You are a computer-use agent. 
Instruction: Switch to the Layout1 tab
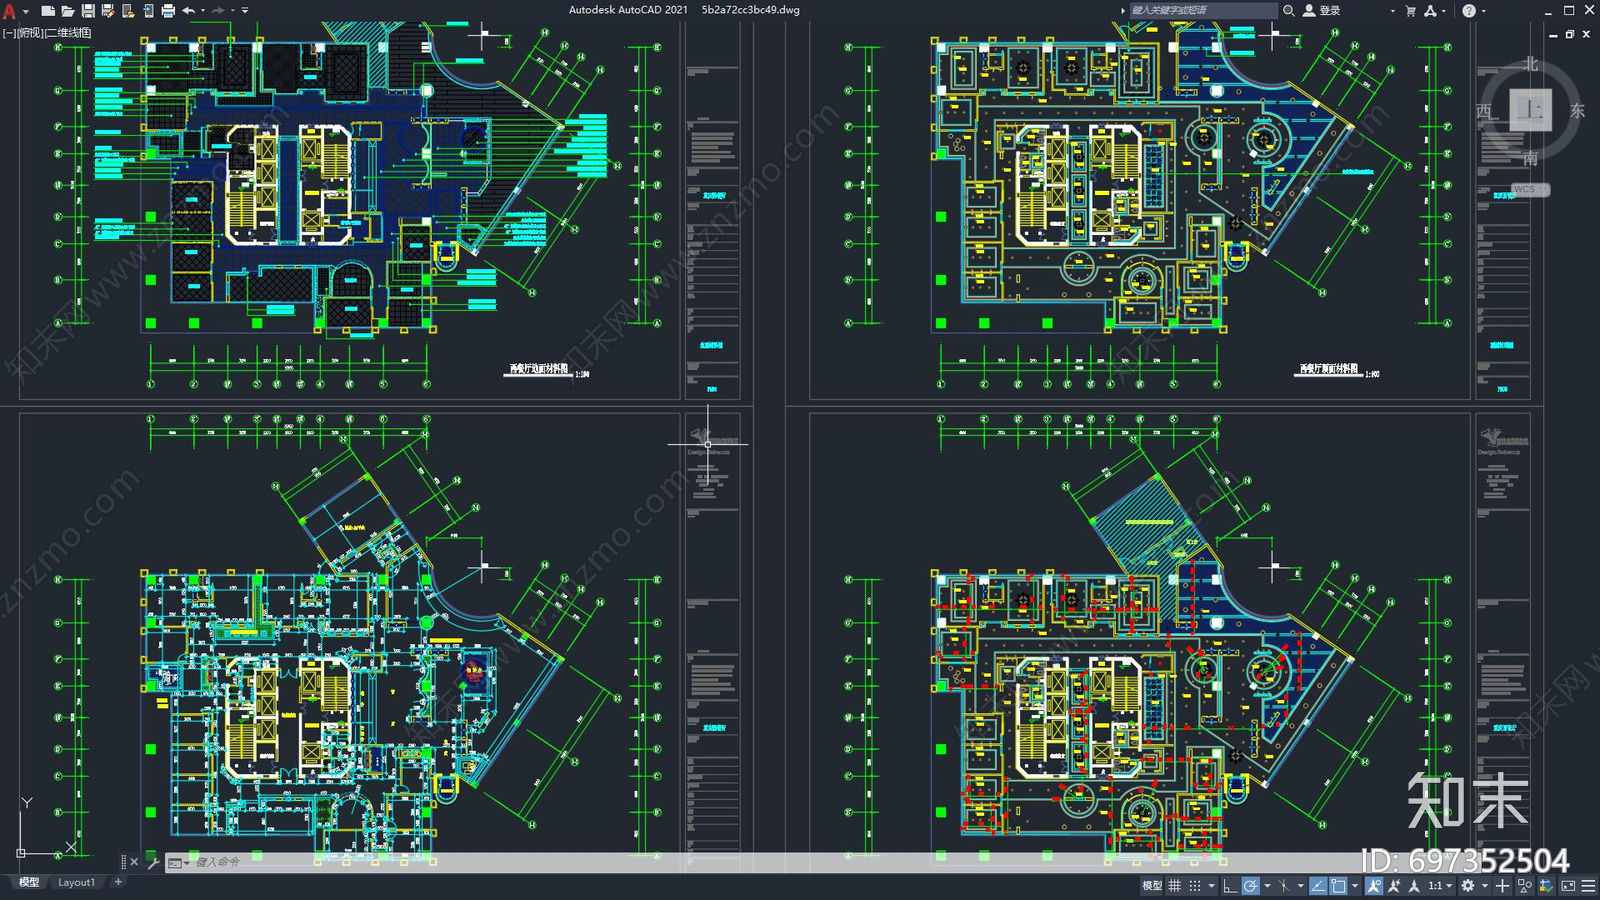point(76,882)
